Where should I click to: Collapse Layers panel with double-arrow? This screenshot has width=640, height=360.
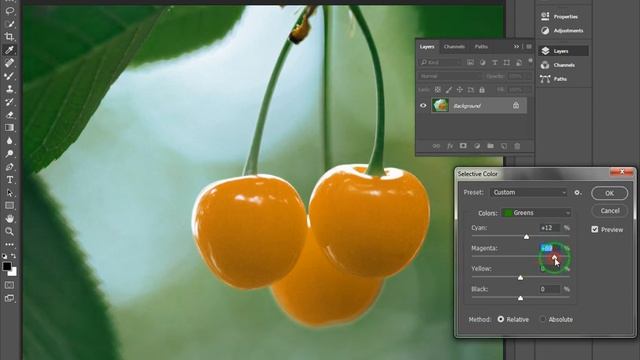(516, 47)
